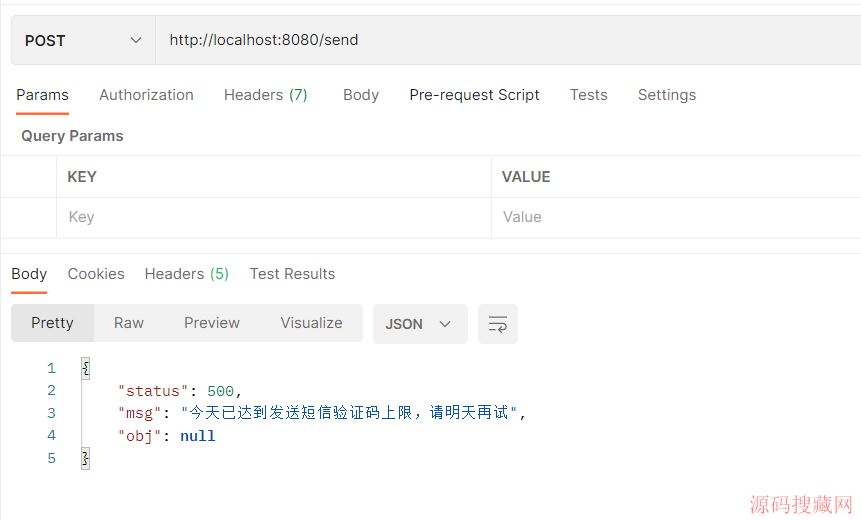Open the request Headers (7) tab
Image resolution: width=861 pixels, height=520 pixels.
[265, 95]
